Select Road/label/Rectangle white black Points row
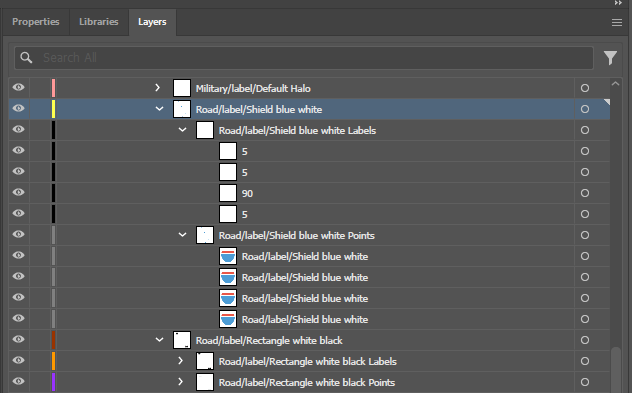The width and height of the screenshot is (632, 393). pyautogui.click(x=309, y=382)
